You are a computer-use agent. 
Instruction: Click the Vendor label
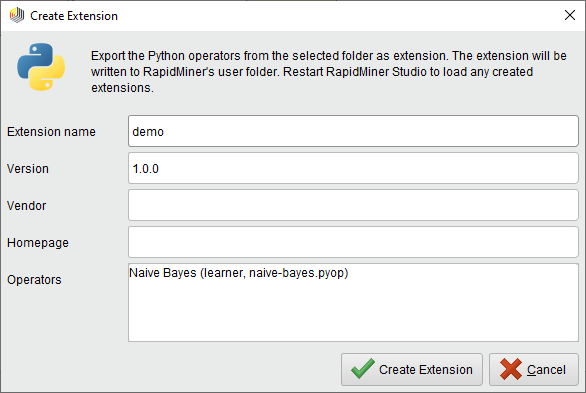coord(27,205)
